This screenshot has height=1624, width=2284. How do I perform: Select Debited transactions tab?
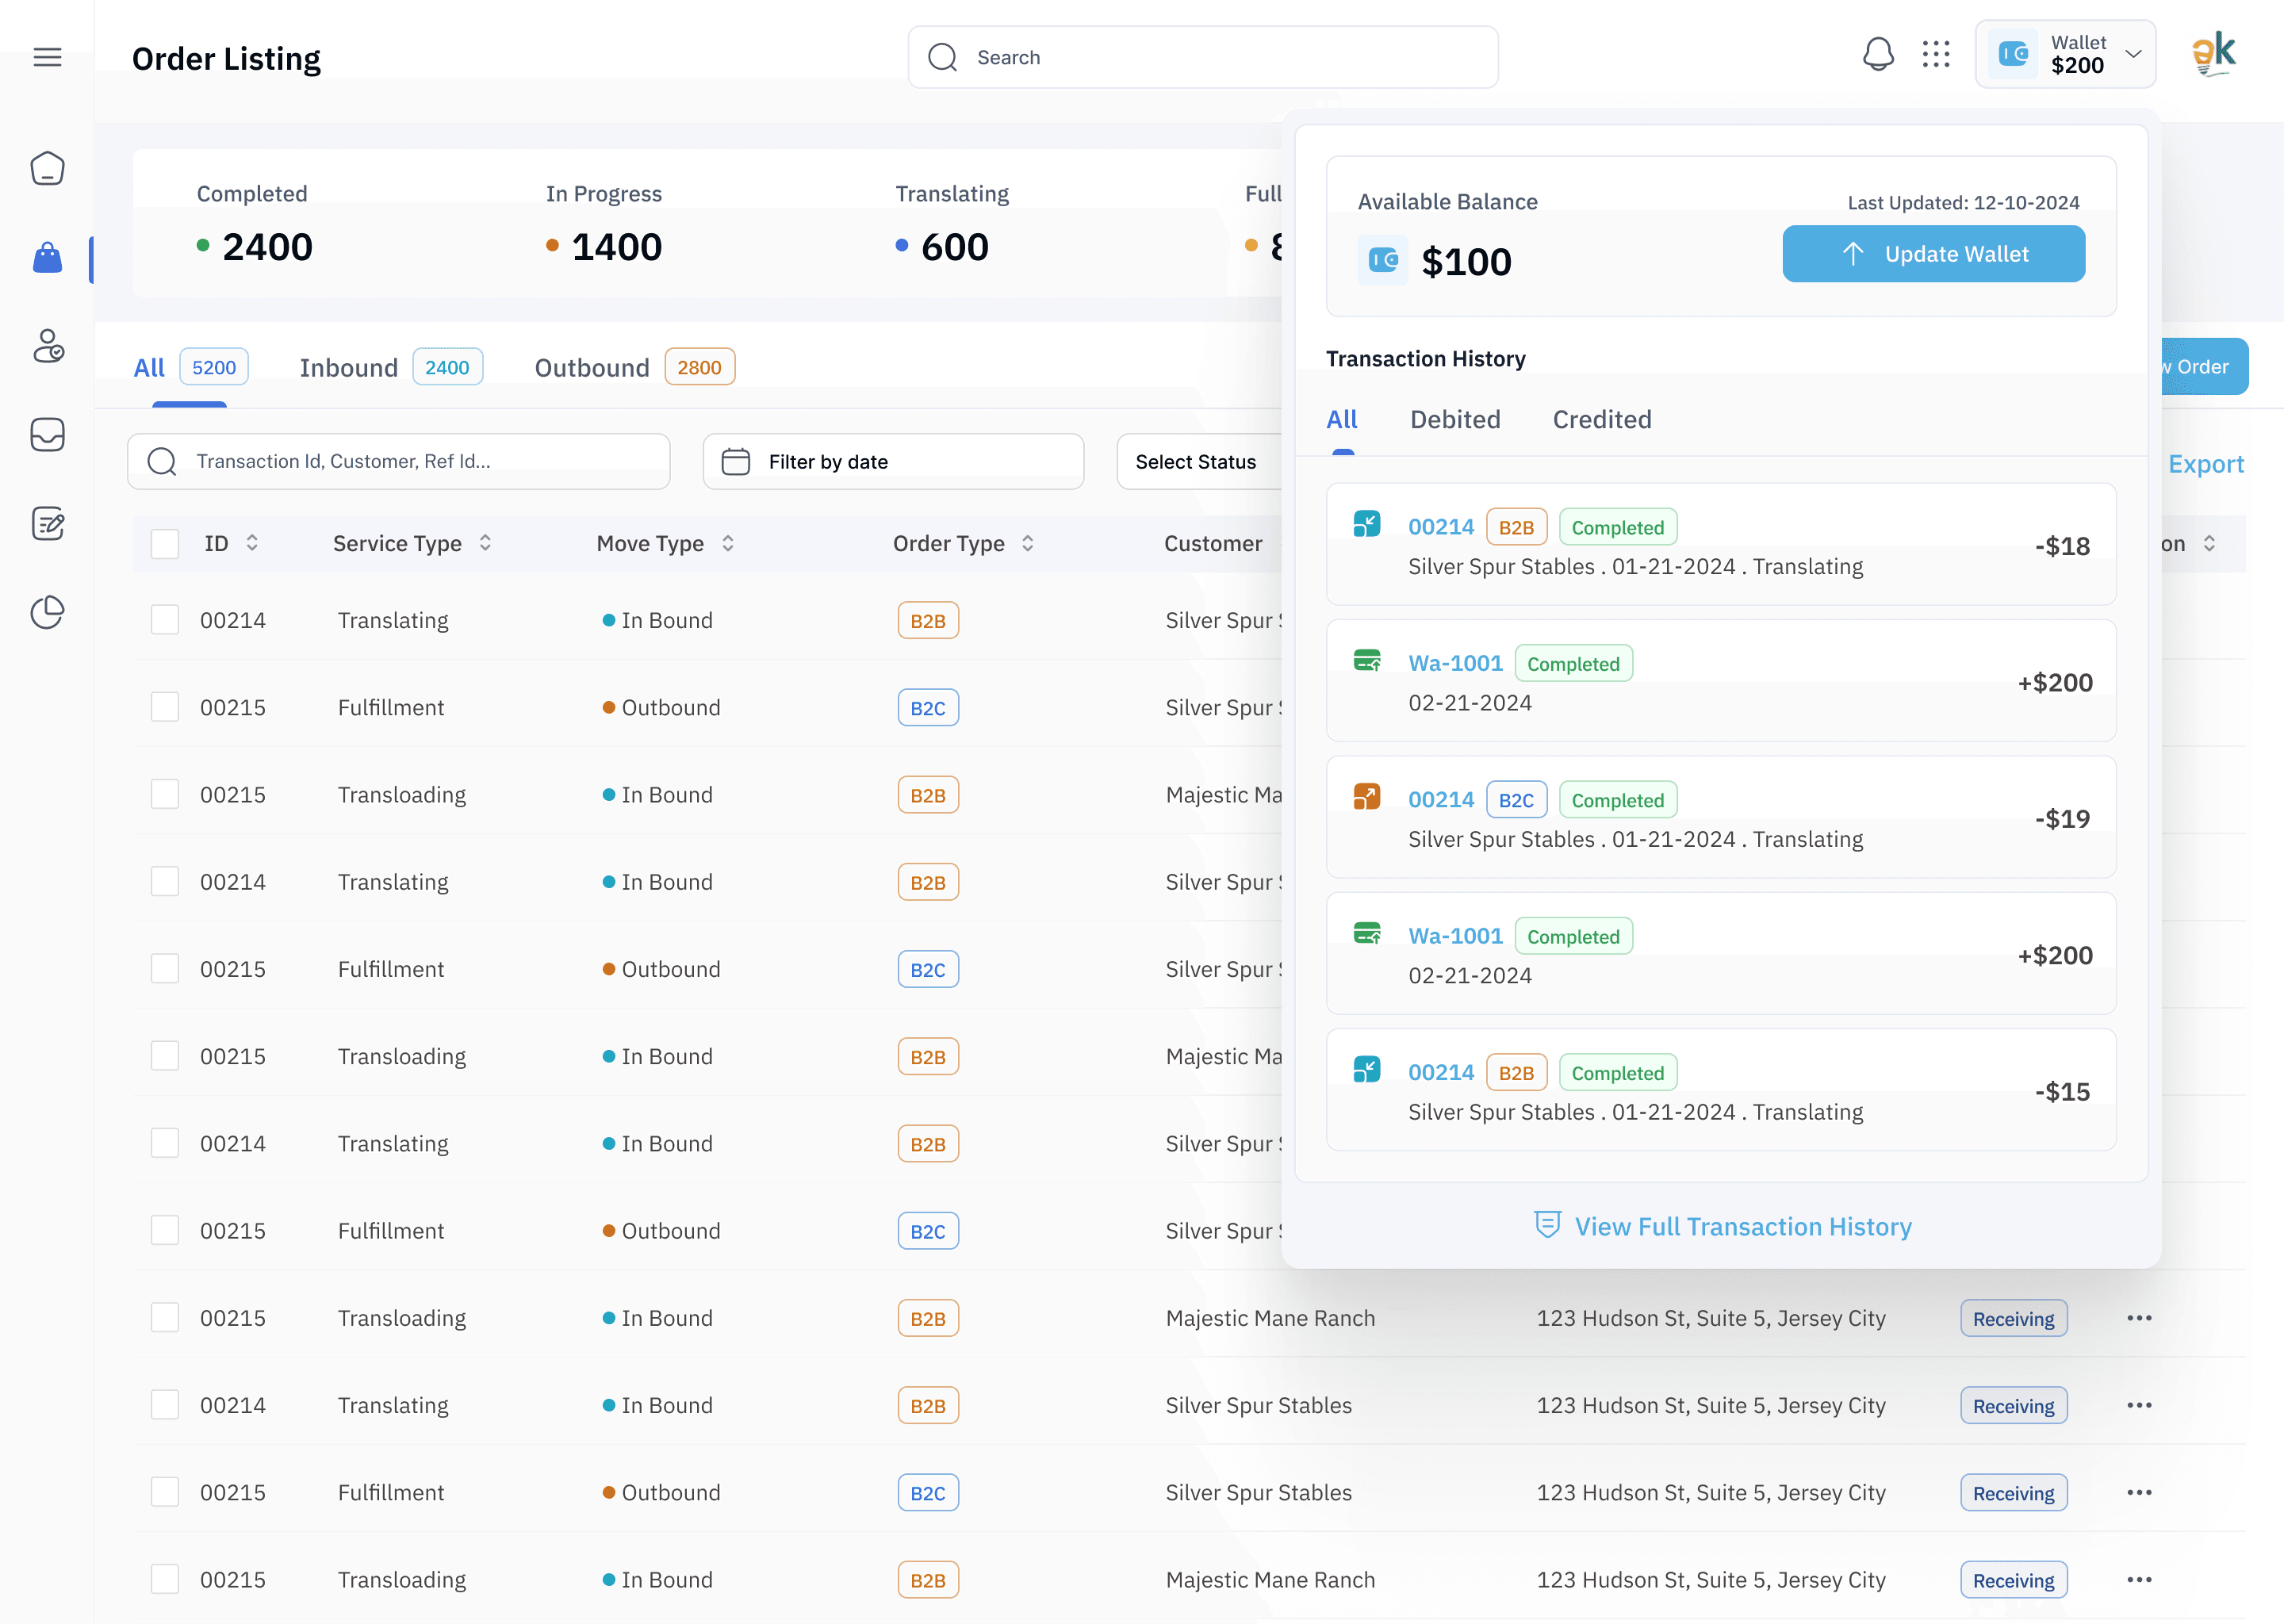[1455, 419]
